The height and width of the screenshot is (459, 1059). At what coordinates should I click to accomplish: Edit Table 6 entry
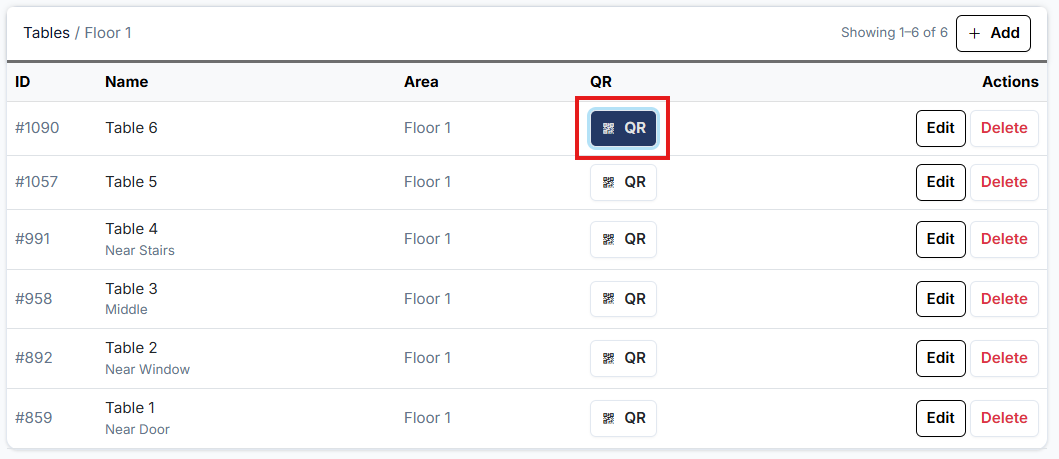pyautogui.click(x=940, y=128)
